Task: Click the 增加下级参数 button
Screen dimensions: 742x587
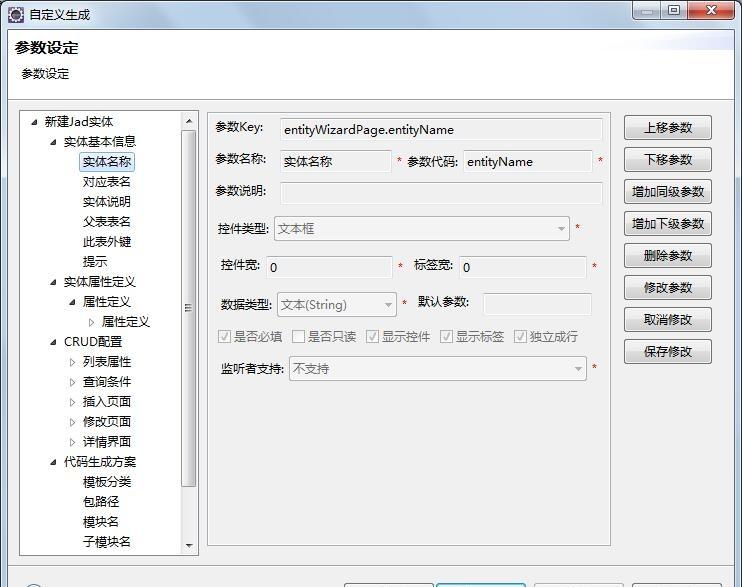Action: [668, 223]
